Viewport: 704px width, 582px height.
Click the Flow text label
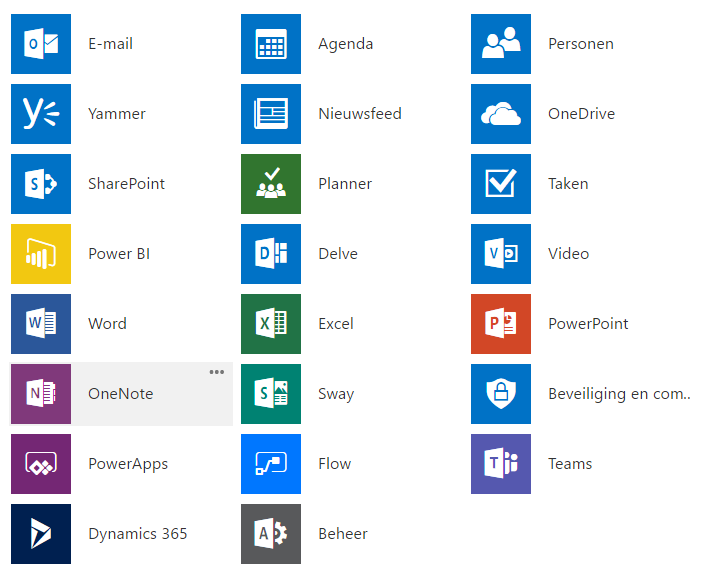(334, 463)
